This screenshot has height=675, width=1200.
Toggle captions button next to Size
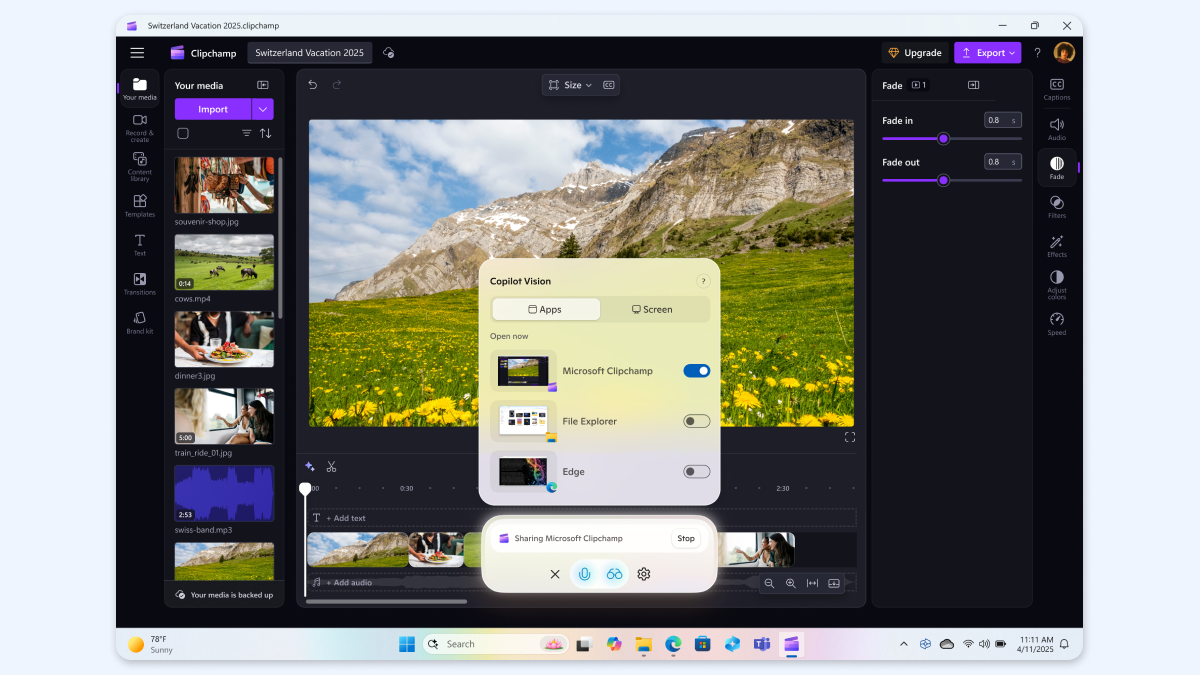[x=608, y=85]
